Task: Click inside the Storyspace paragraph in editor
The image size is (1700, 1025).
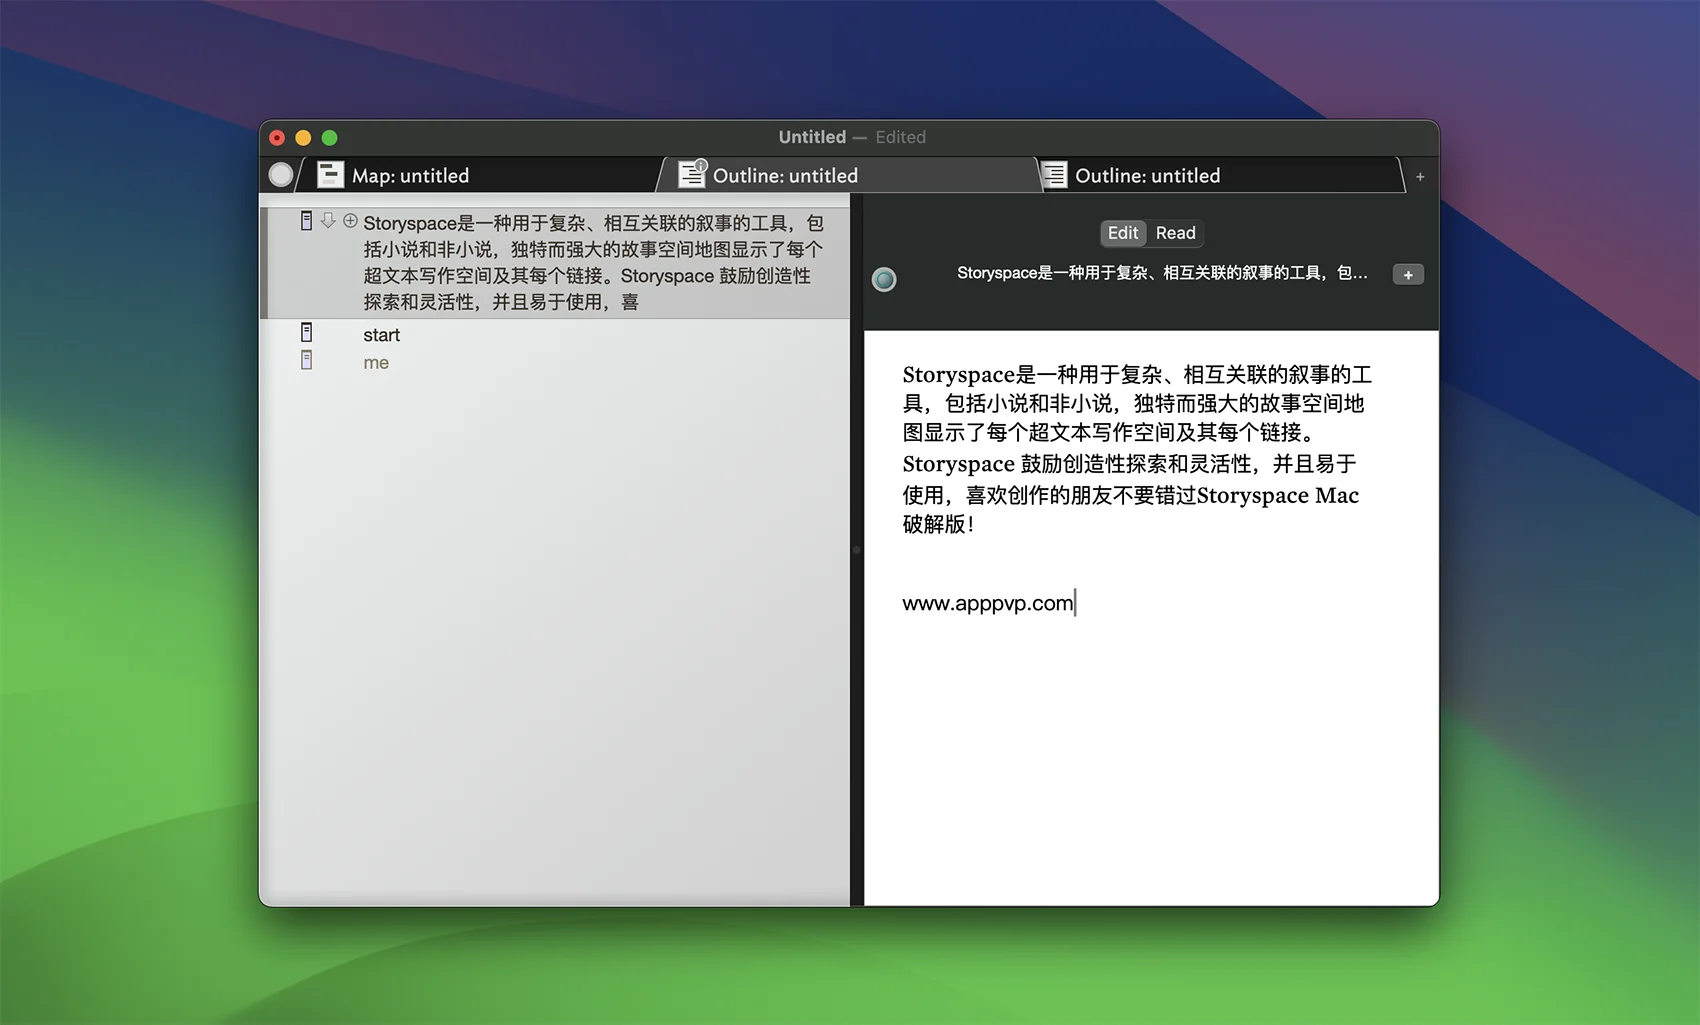Action: pos(1137,449)
